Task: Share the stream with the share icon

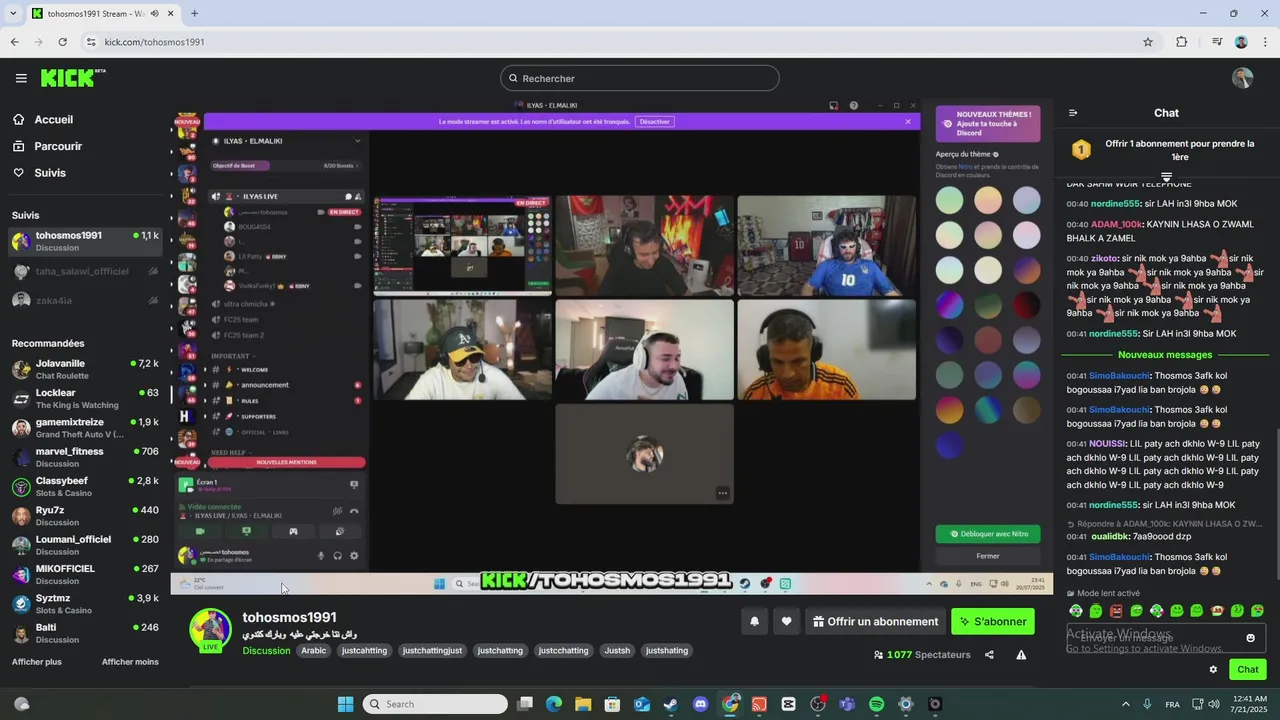Action: tap(989, 655)
